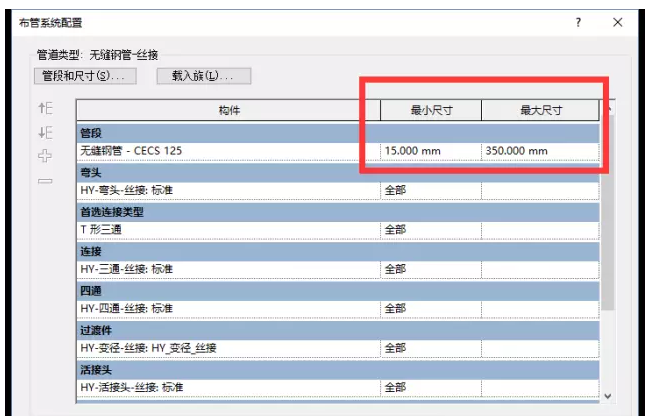Click the remove row minus icon
The width and height of the screenshot is (648, 416).
[x=44, y=181]
